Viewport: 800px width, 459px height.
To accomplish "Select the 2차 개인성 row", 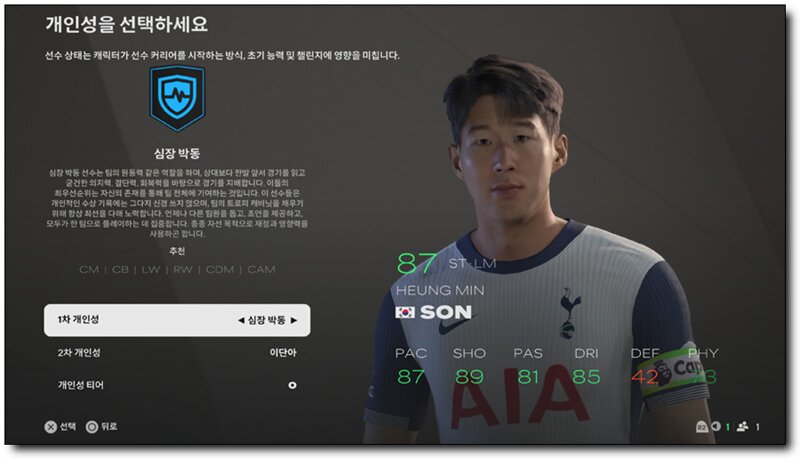I will tap(177, 352).
